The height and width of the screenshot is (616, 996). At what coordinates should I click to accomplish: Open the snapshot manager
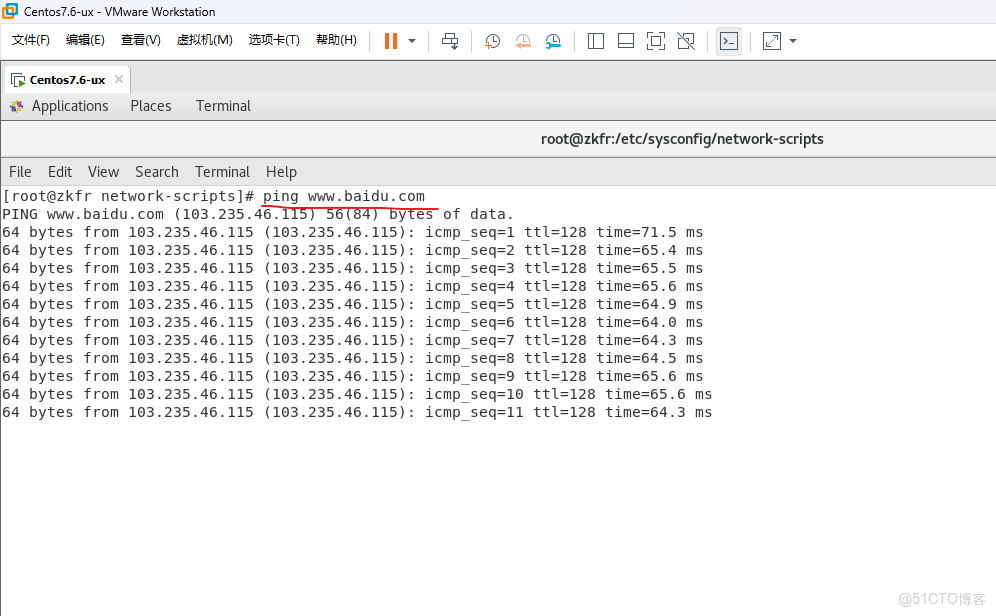[553, 41]
